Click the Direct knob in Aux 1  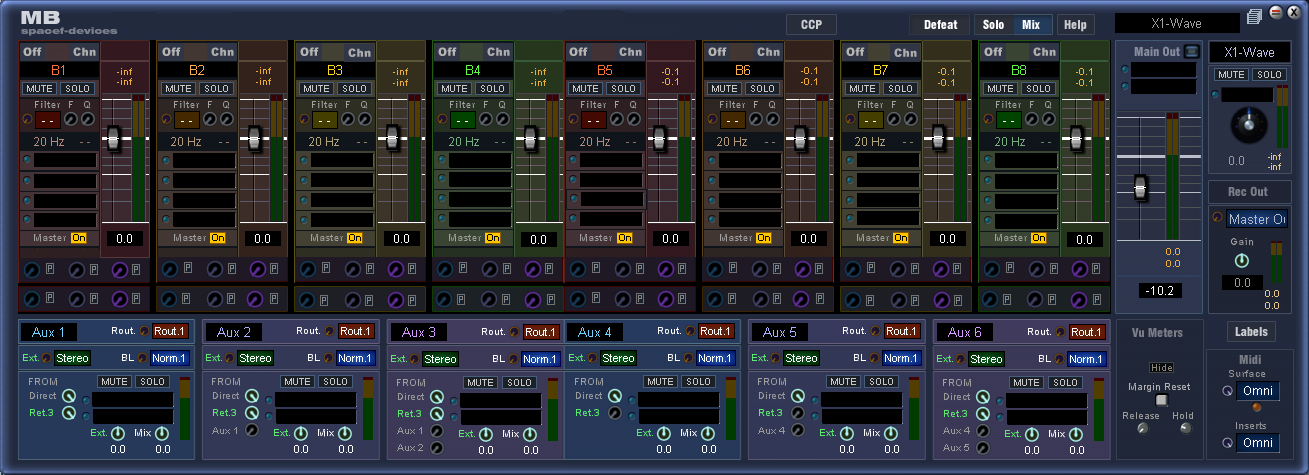[69, 396]
